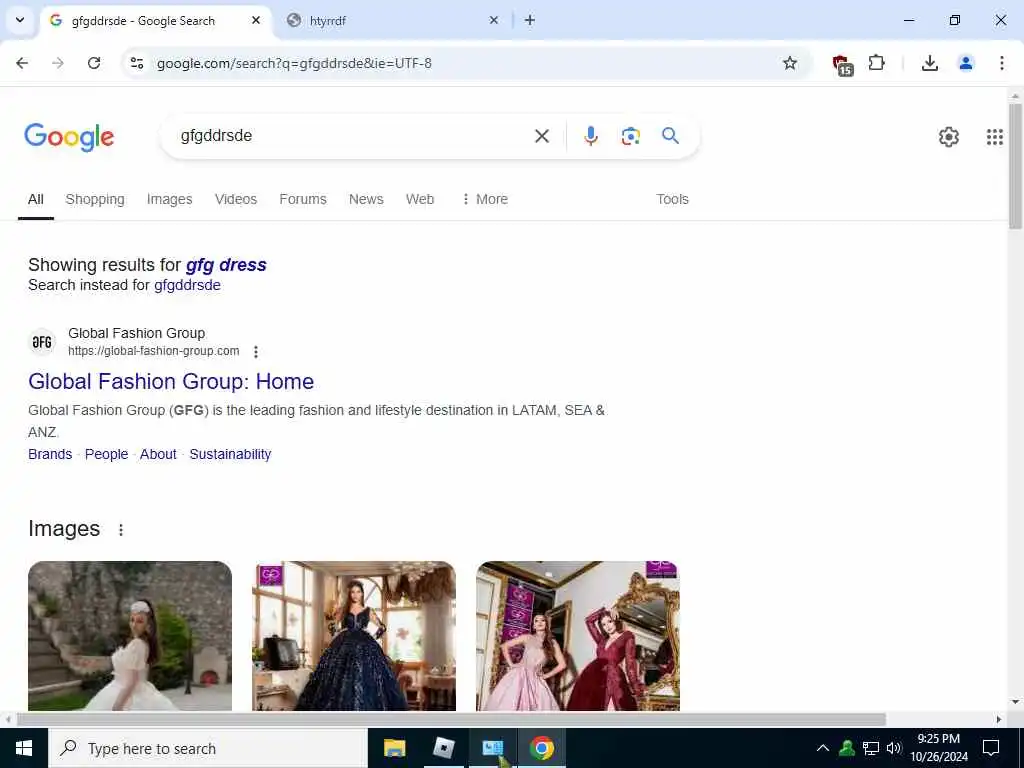1024x768 pixels.
Task: Open the About sitelink
Action: [x=158, y=455]
